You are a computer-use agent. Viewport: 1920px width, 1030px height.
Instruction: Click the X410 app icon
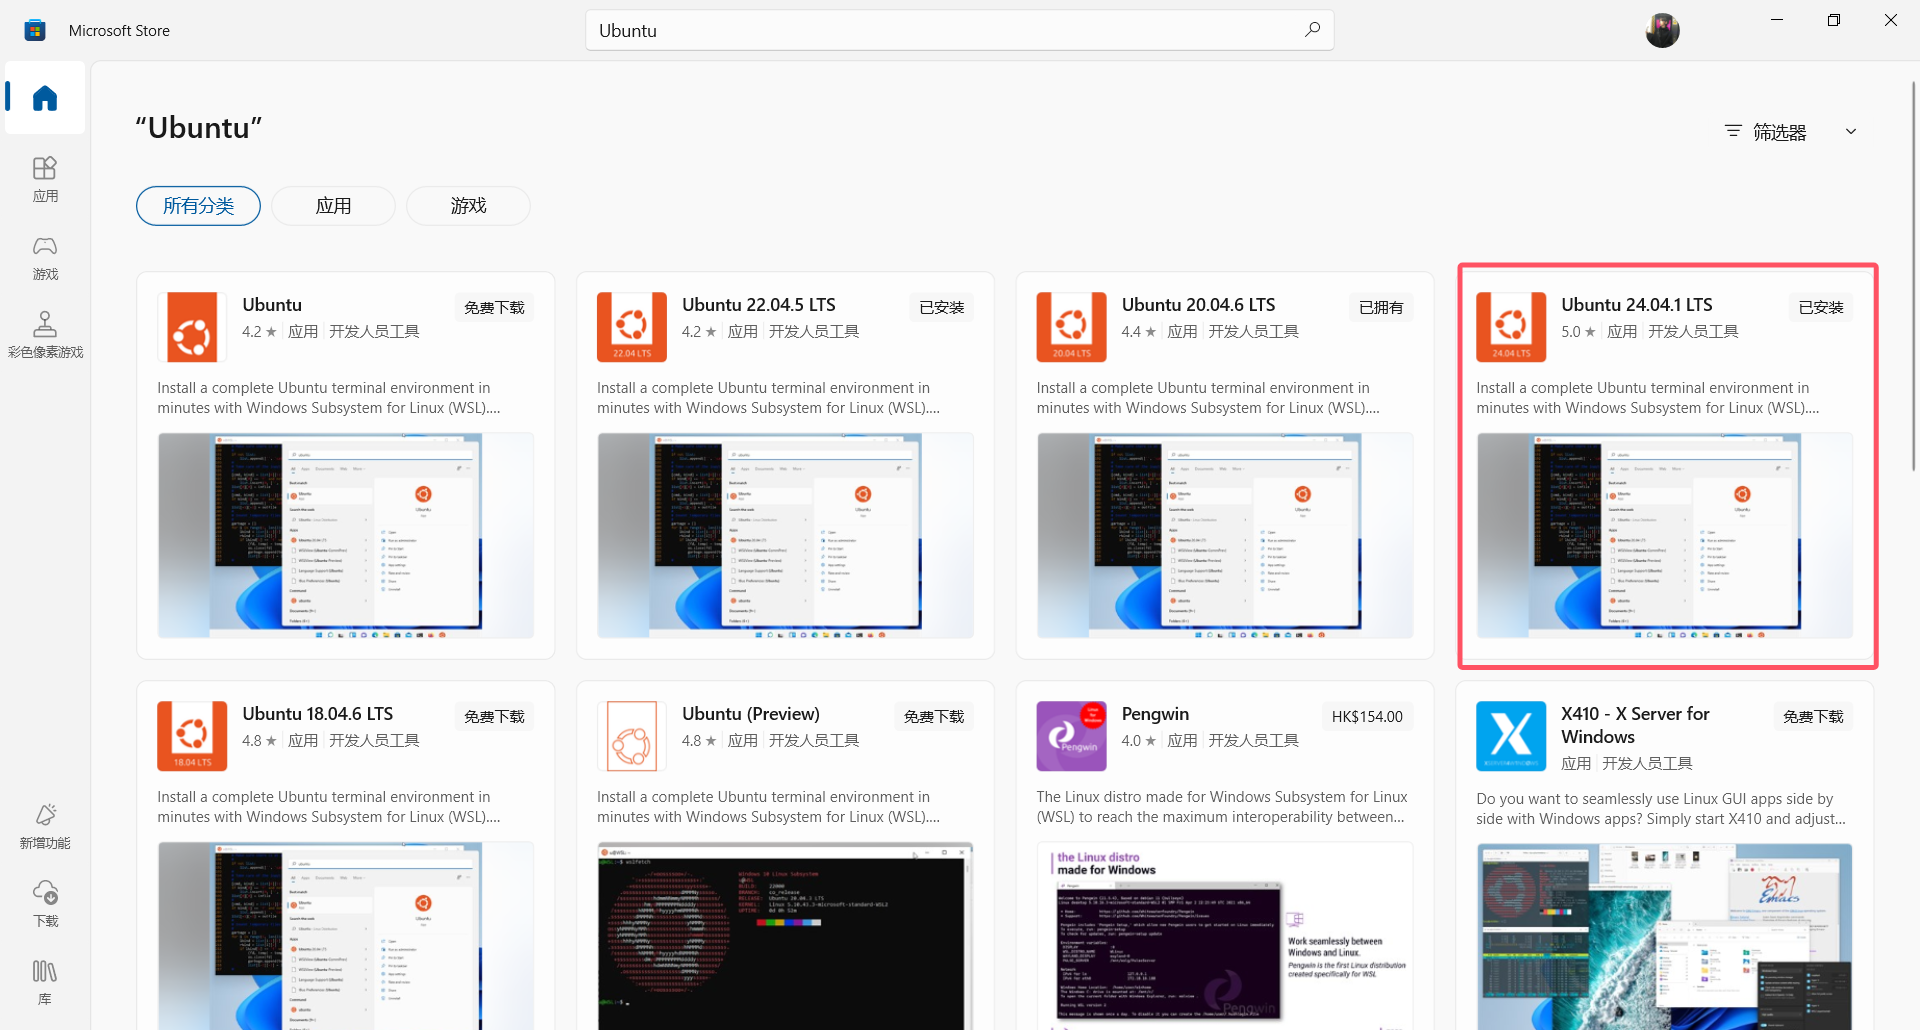1511,736
